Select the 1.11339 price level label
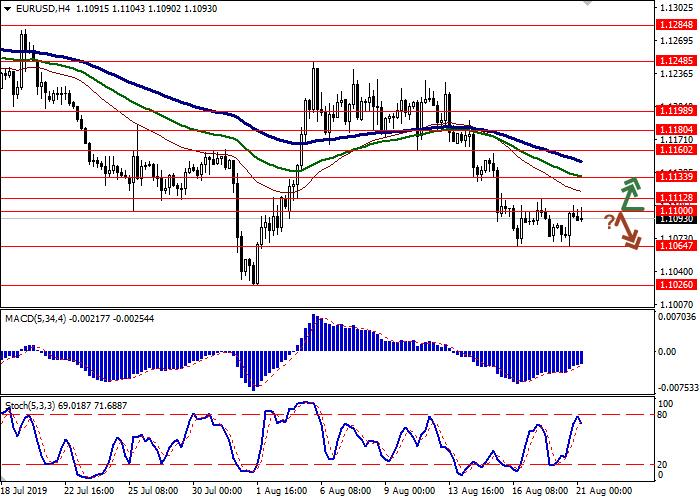Screen dimensions: 700x500 click(x=677, y=176)
